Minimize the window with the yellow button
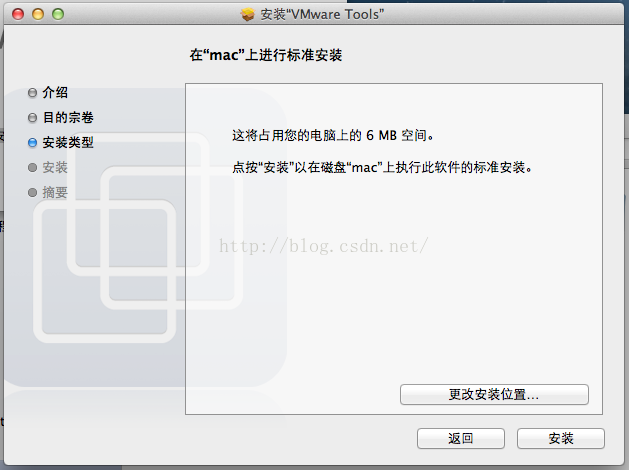The height and width of the screenshot is (470, 629). click(x=38, y=14)
